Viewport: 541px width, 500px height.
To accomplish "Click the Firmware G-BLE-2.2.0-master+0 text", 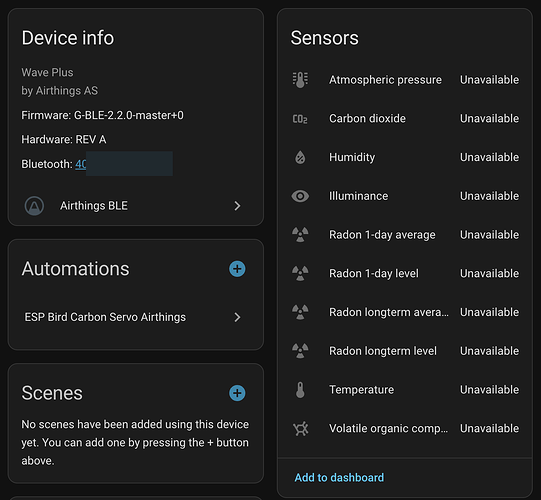I will tap(102, 115).
